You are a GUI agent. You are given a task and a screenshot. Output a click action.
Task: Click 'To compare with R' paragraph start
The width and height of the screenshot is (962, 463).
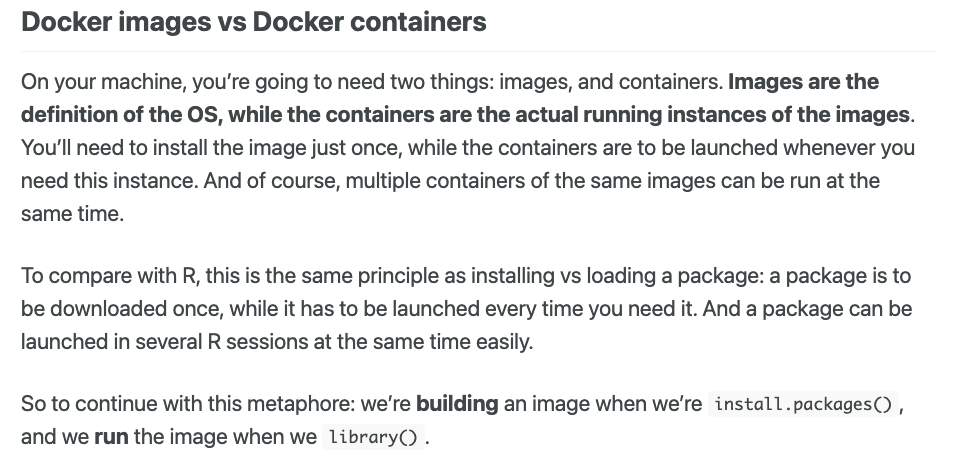pos(92,276)
